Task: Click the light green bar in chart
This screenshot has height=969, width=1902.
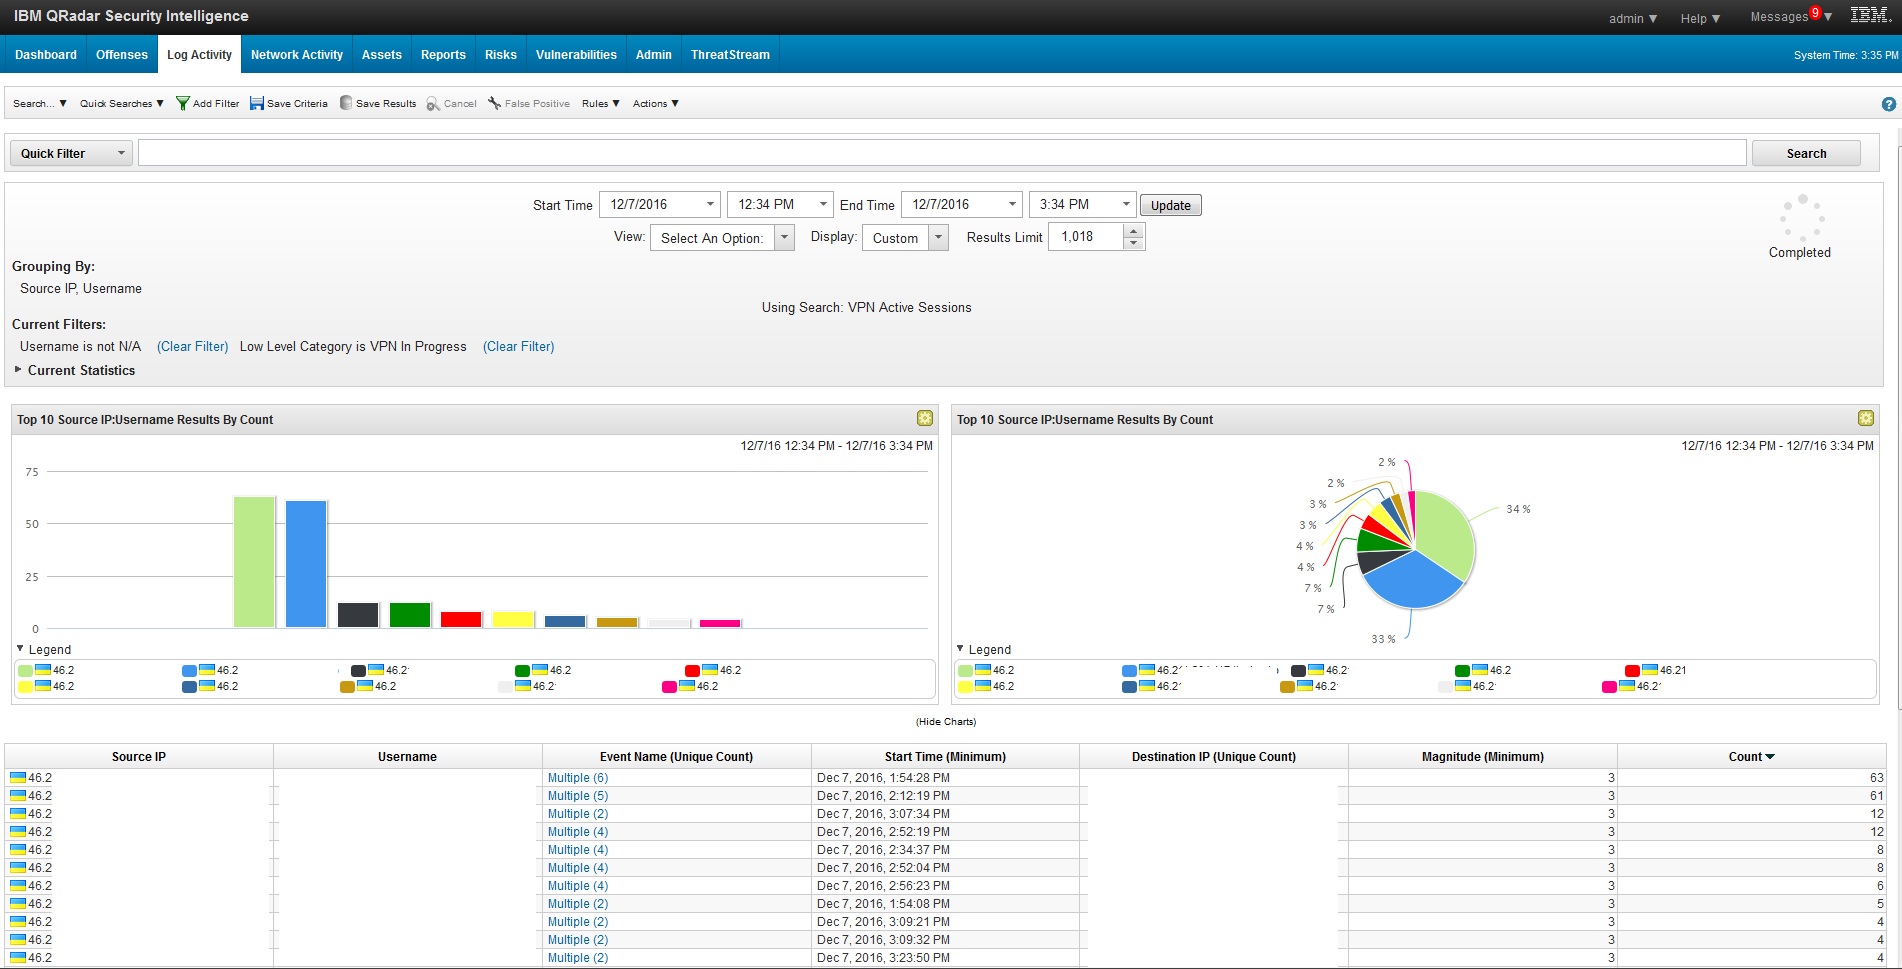Action: (254, 562)
